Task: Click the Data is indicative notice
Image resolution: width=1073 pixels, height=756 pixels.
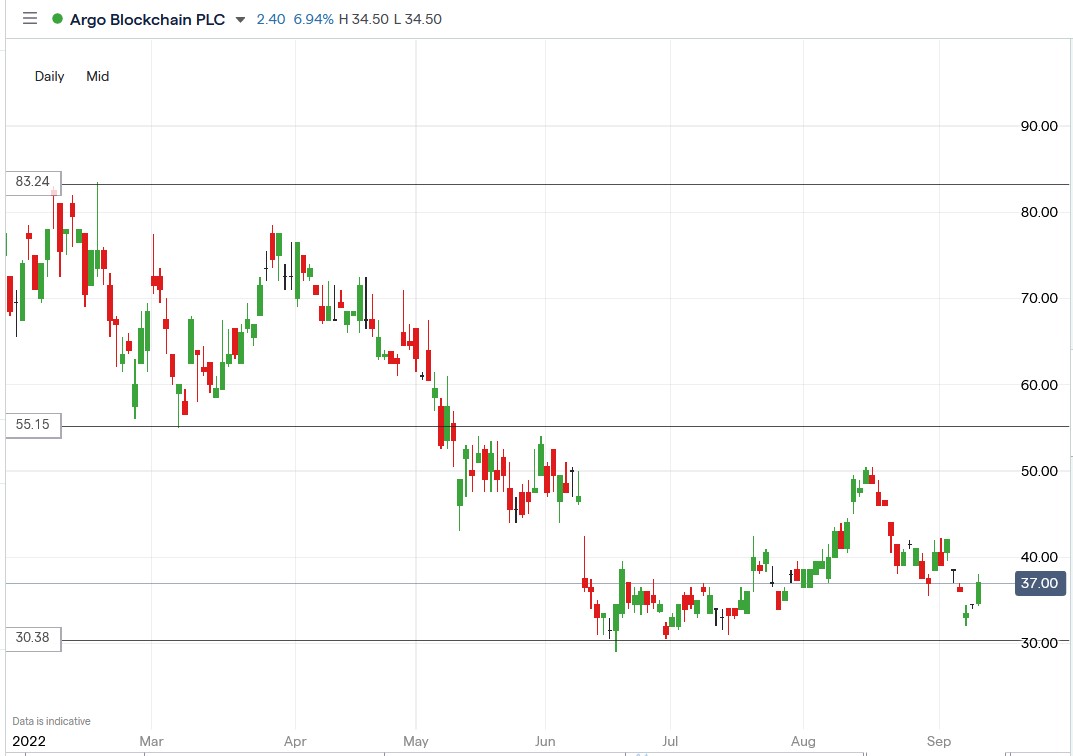Action: [50, 720]
